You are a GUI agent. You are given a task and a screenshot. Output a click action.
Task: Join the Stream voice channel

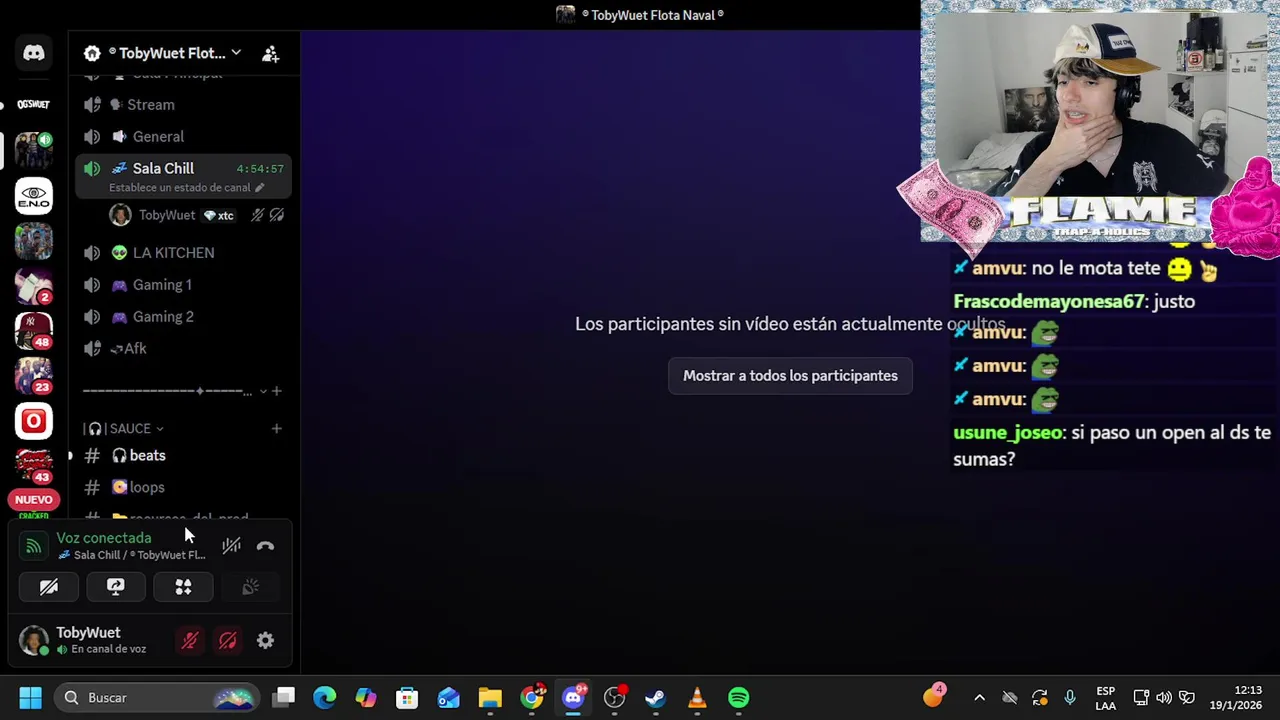click(184, 104)
